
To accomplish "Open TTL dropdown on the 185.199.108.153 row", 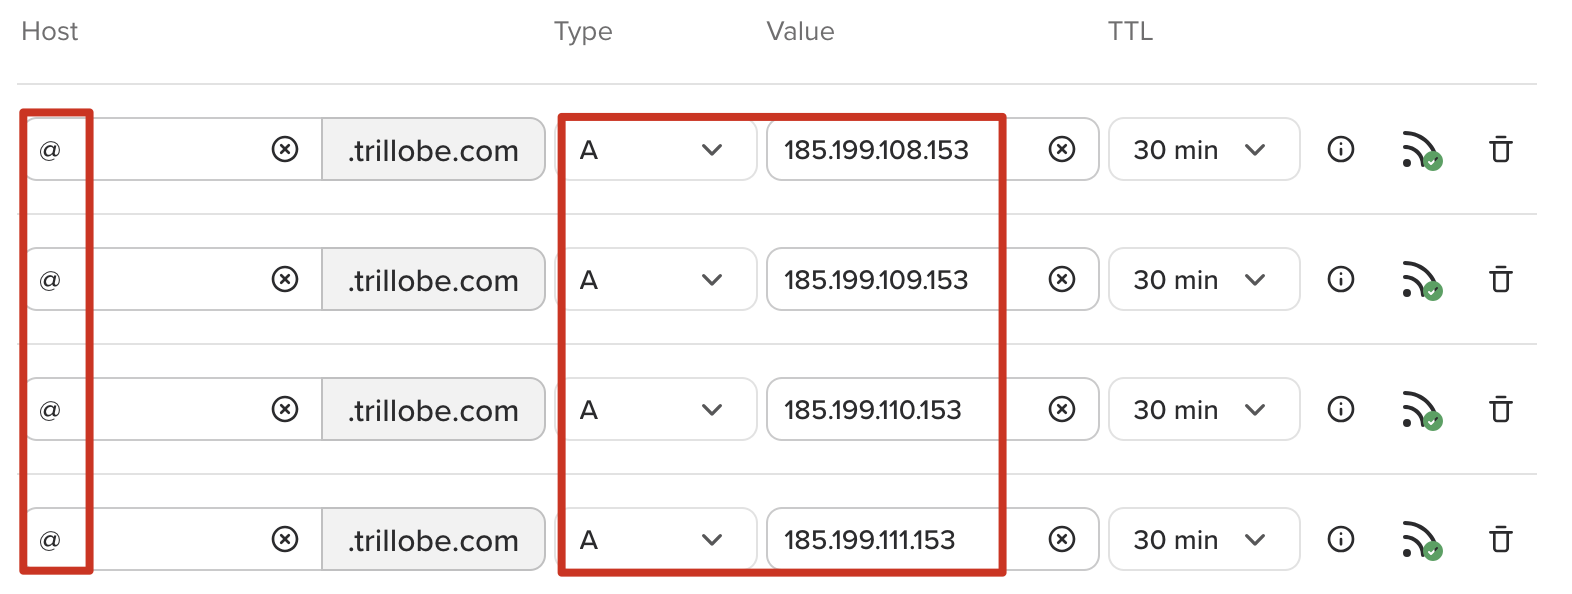I will [x=1203, y=150].
